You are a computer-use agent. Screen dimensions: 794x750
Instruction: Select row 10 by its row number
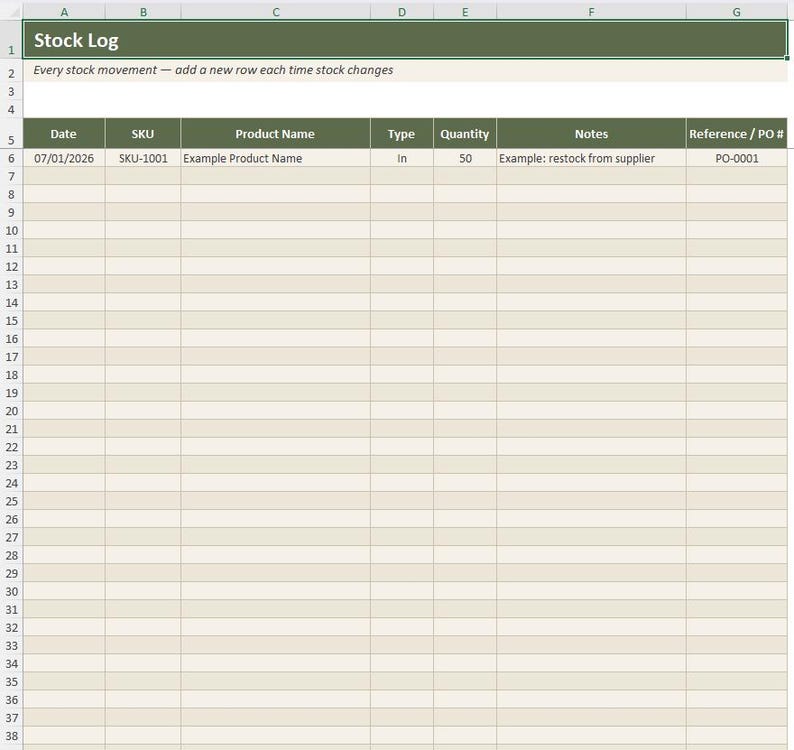11,230
